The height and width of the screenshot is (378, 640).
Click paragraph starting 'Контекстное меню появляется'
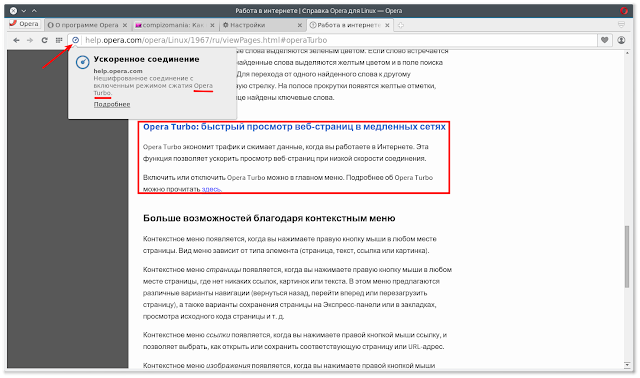(x=290, y=245)
